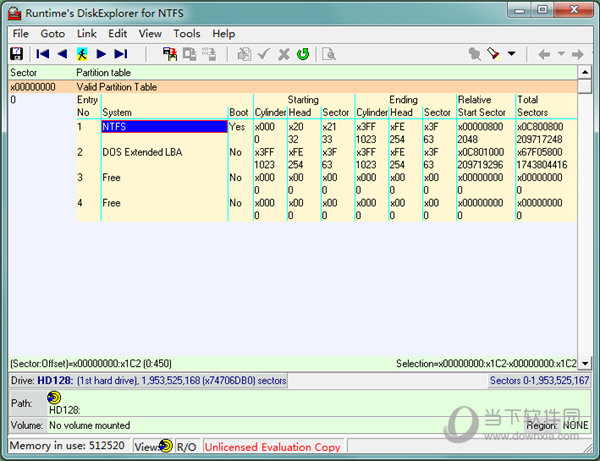The width and height of the screenshot is (600, 461).
Task: Open the File menu
Action: pos(21,34)
